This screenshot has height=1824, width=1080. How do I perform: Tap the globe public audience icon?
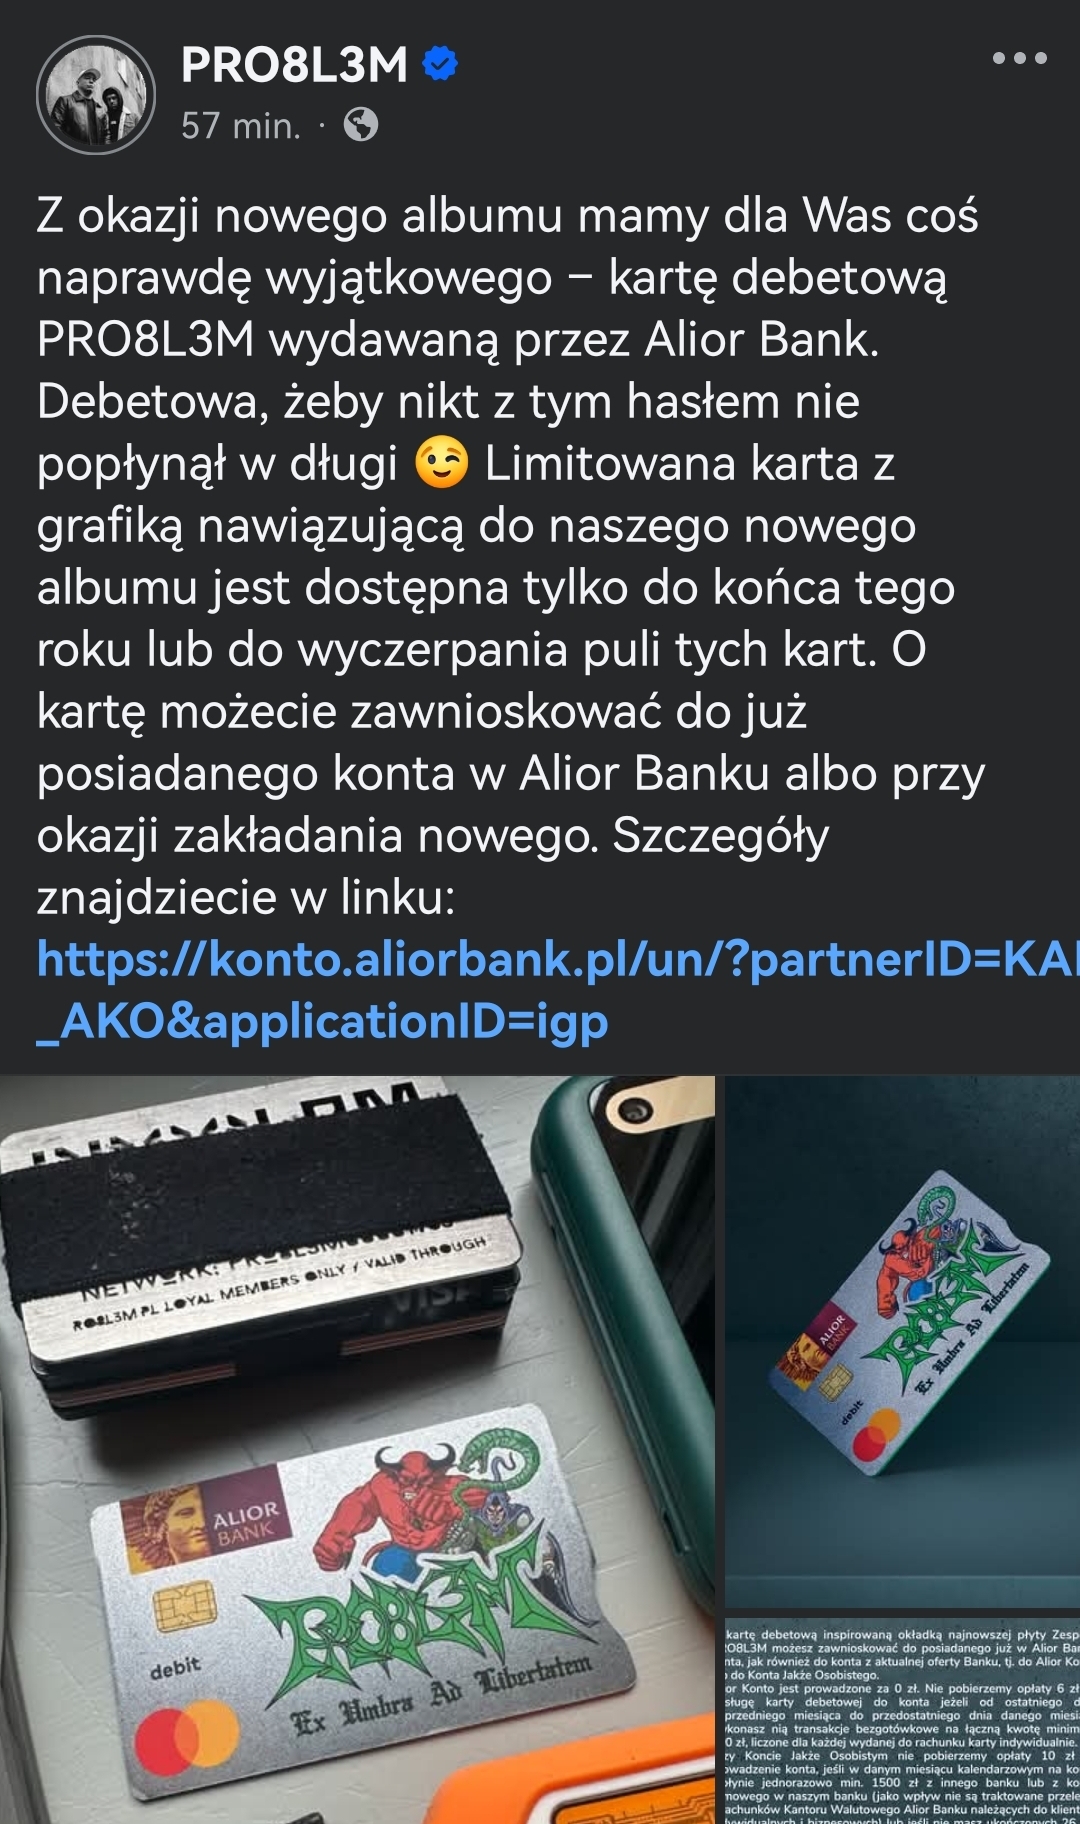pyautogui.click(x=361, y=125)
